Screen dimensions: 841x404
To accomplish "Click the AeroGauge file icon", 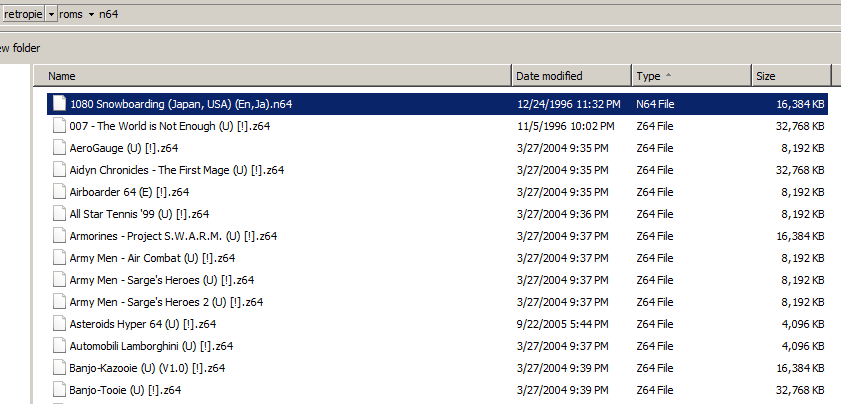I will coord(59,148).
